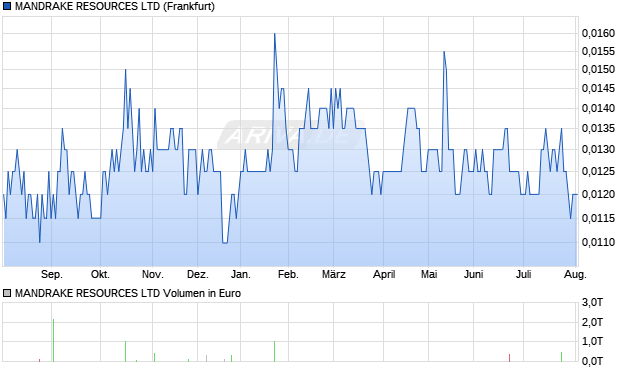Image resolution: width=620 pixels, height=371 pixels.
Task: Click the gray legend square beside Volumen
Action: [x=7, y=293]
